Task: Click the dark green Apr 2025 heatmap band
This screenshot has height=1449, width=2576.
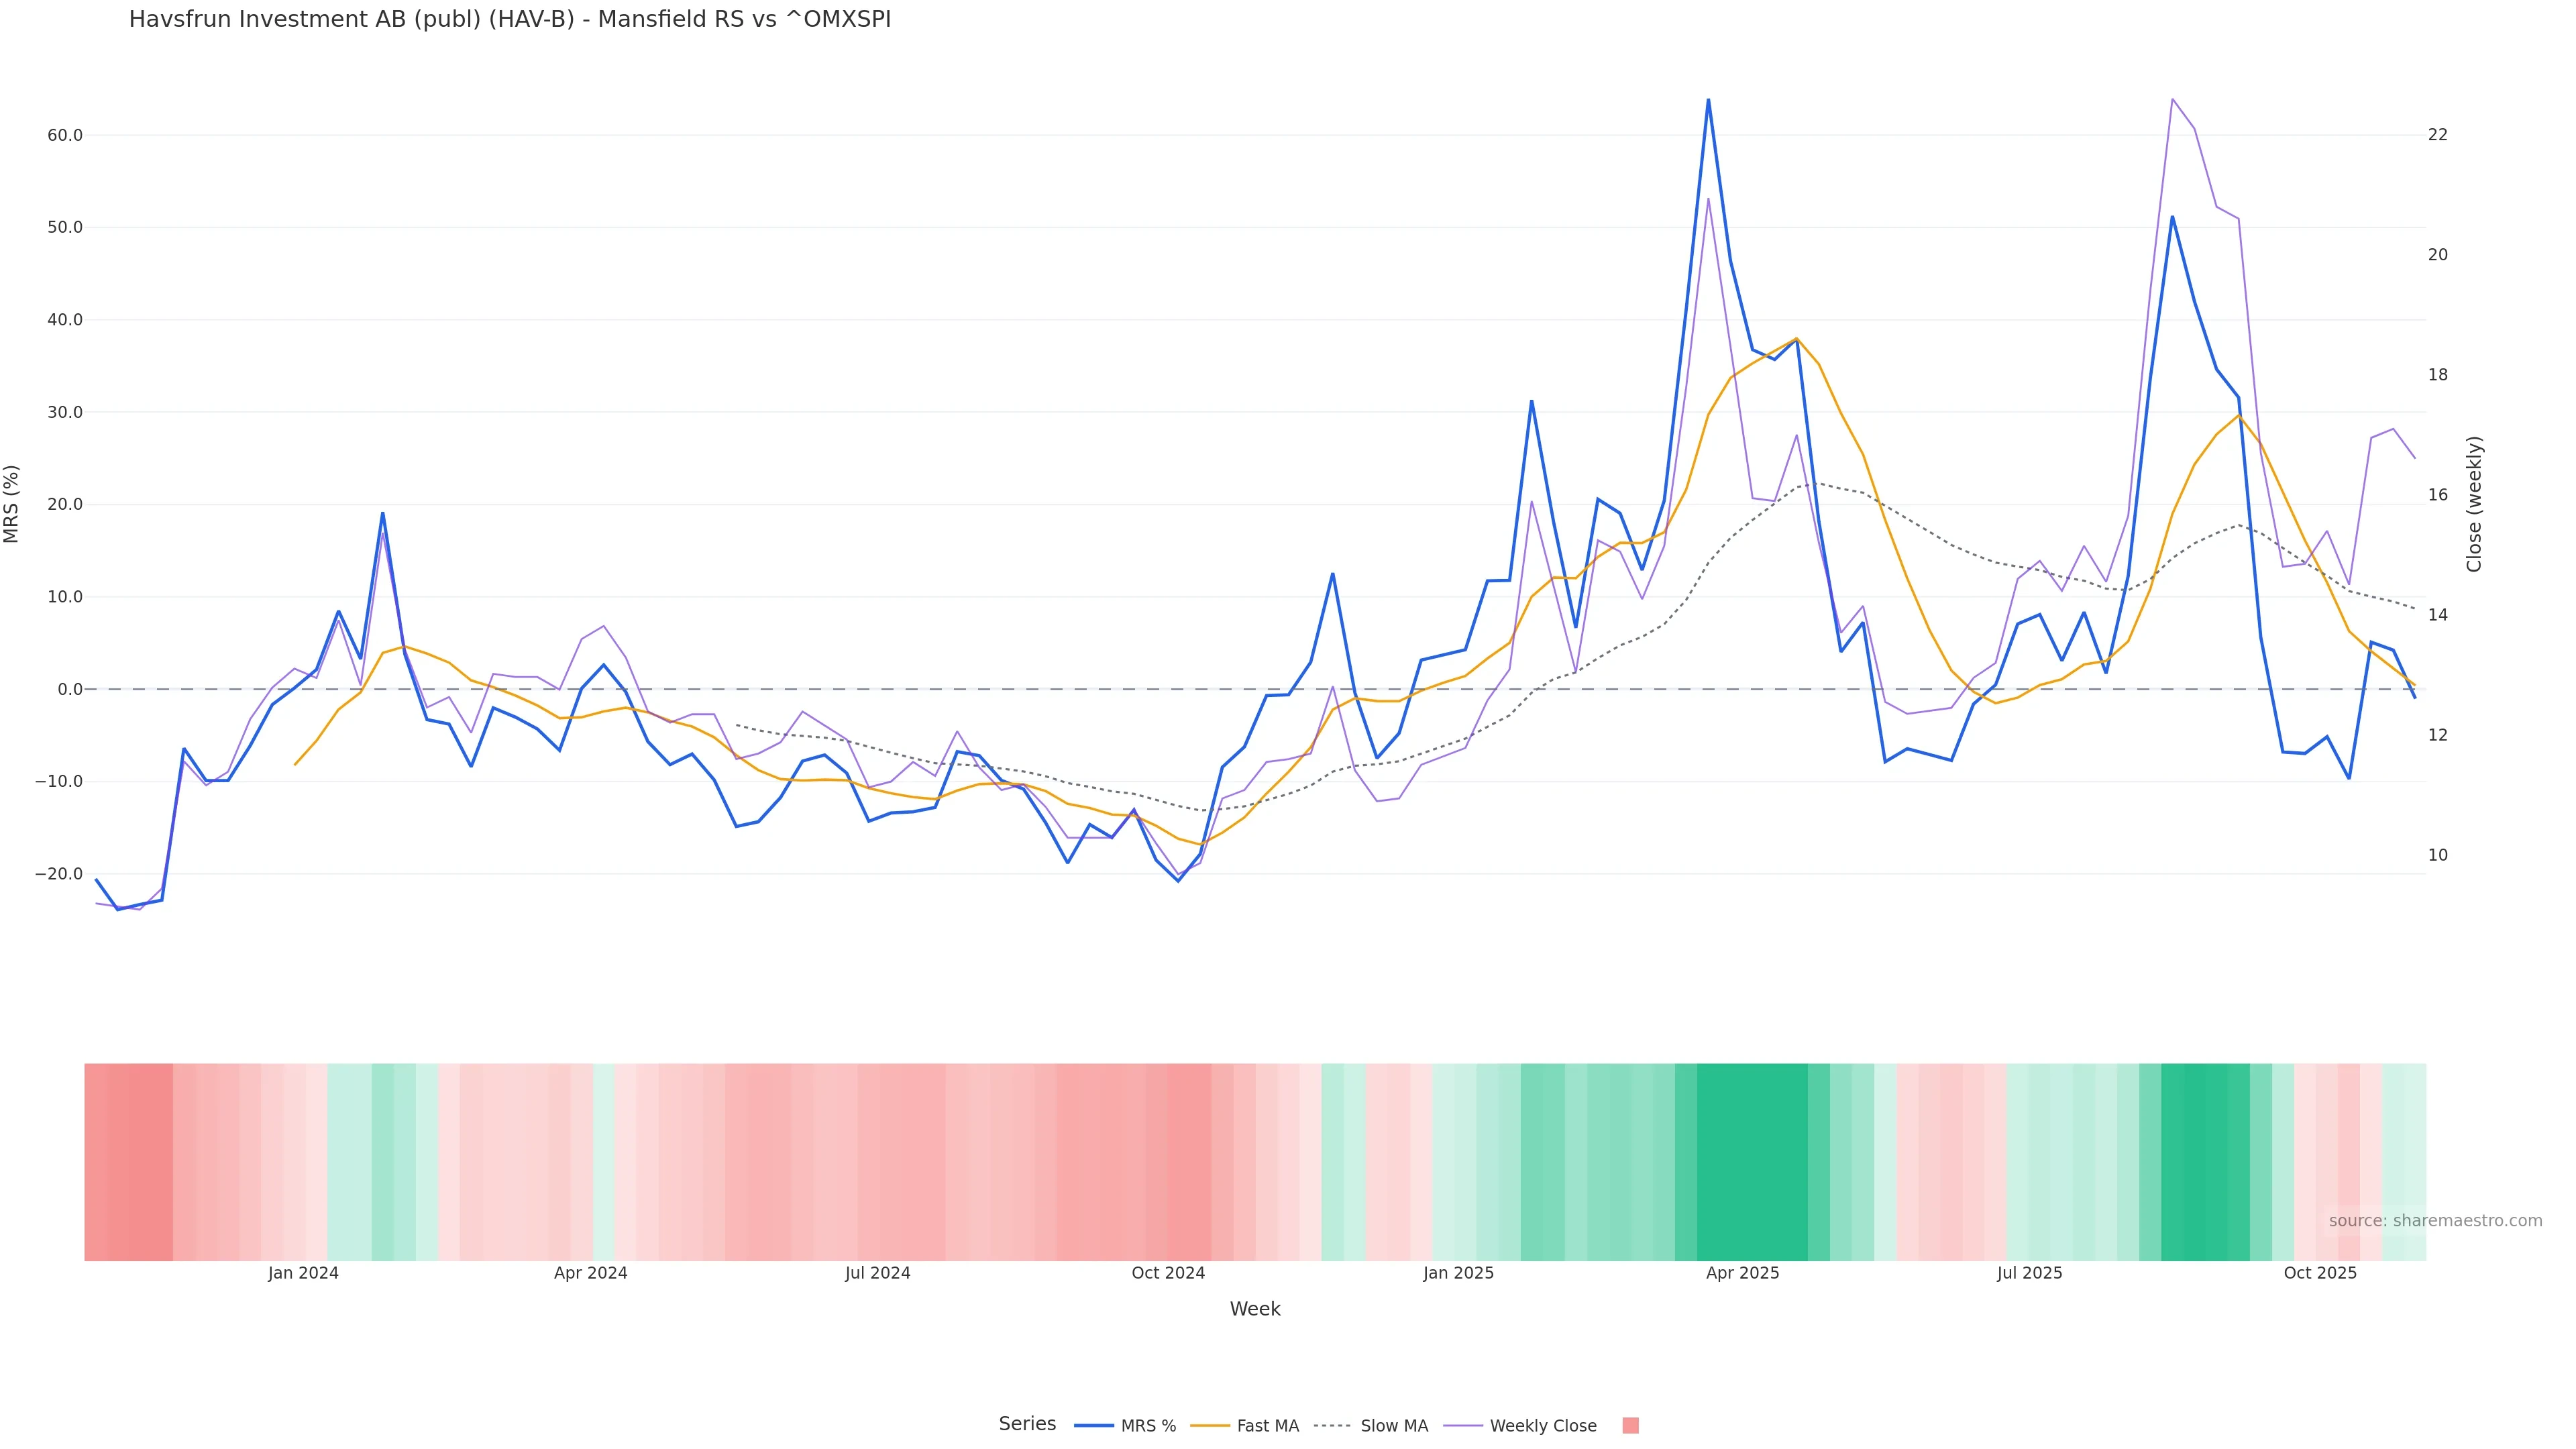Action: [1752, 1161]
